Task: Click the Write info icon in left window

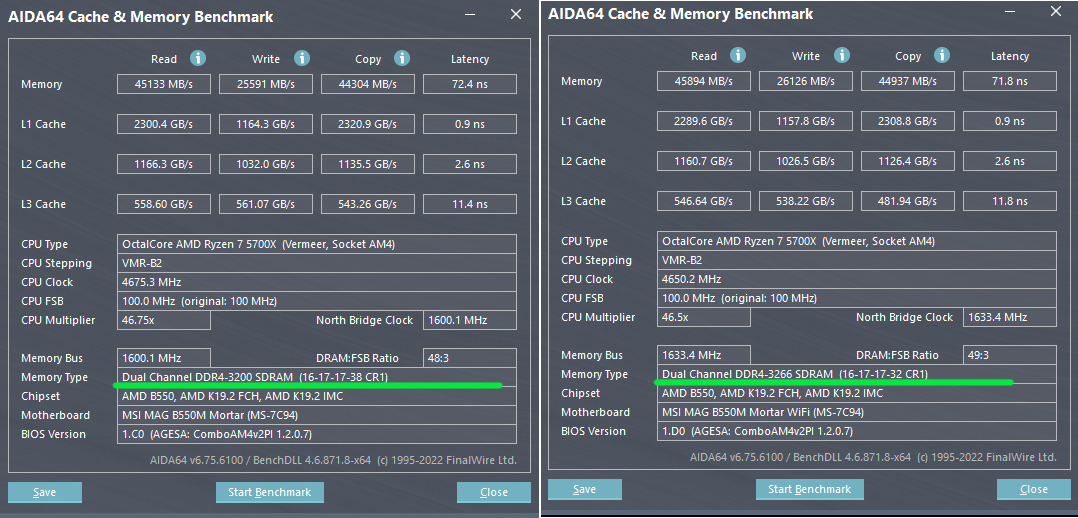Action: pyautogui.click(x=302, y=59)
